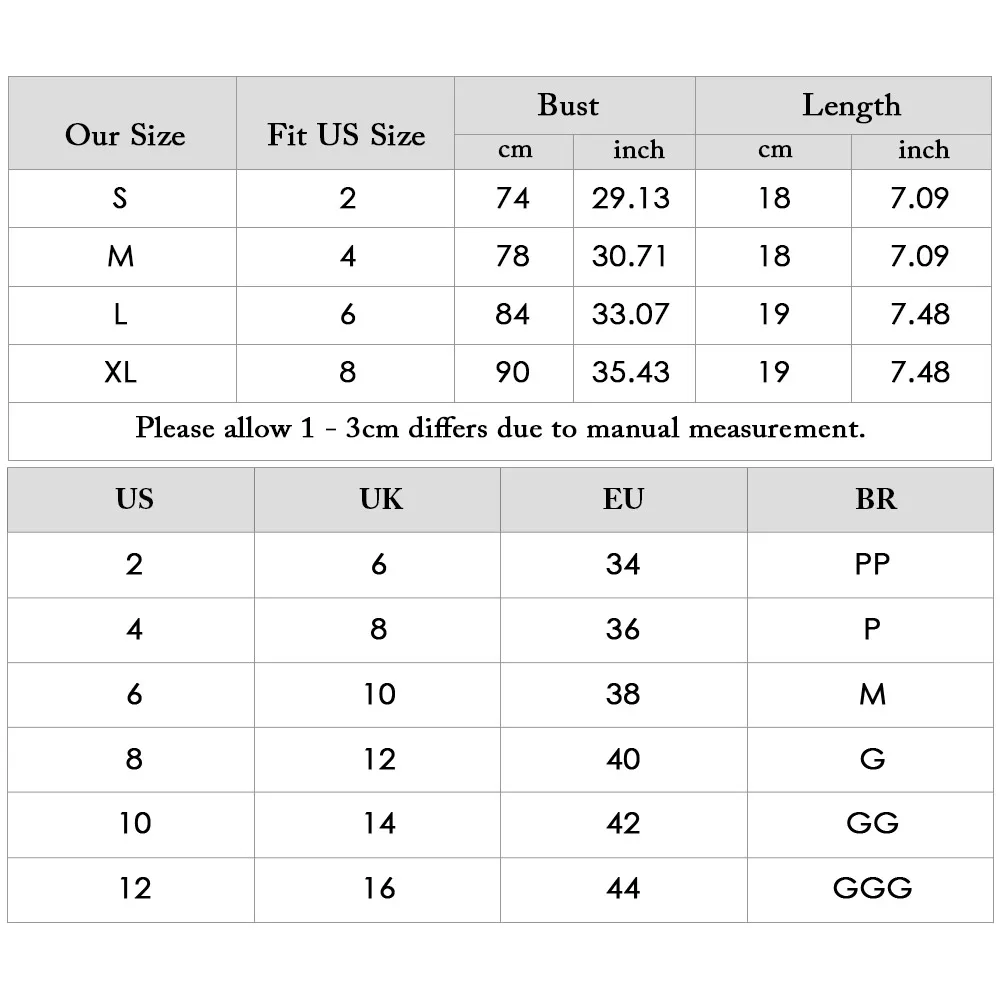This screenshot has width=1000, height=1000.
Task: Select the BR size 'GGG' cell
Action: [x=872, y=888]
